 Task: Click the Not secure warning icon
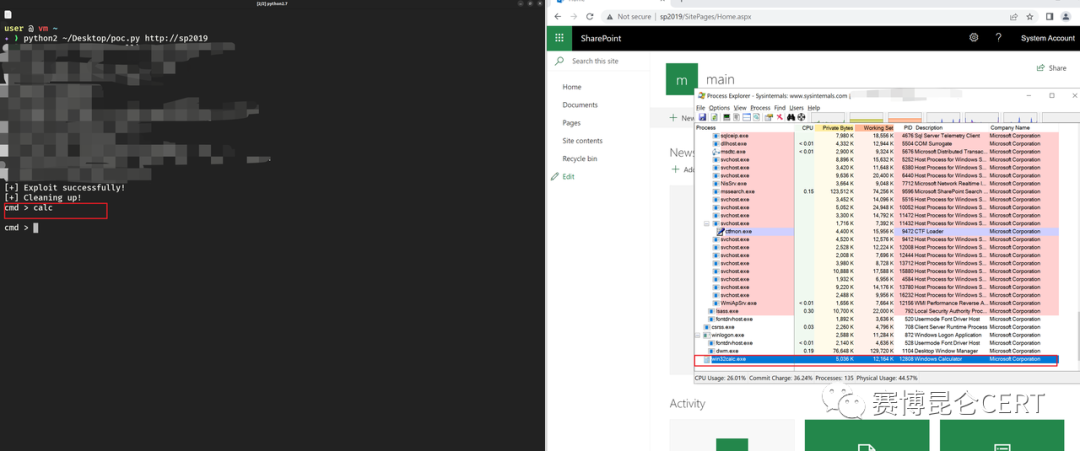(x=610, y=17)
